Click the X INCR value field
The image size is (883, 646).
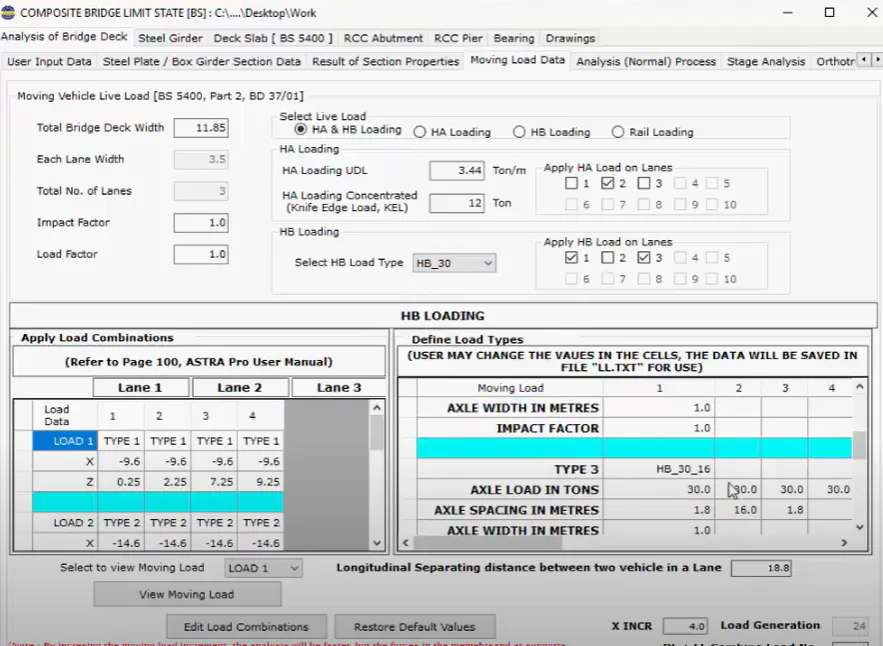(x=685, y=626)
